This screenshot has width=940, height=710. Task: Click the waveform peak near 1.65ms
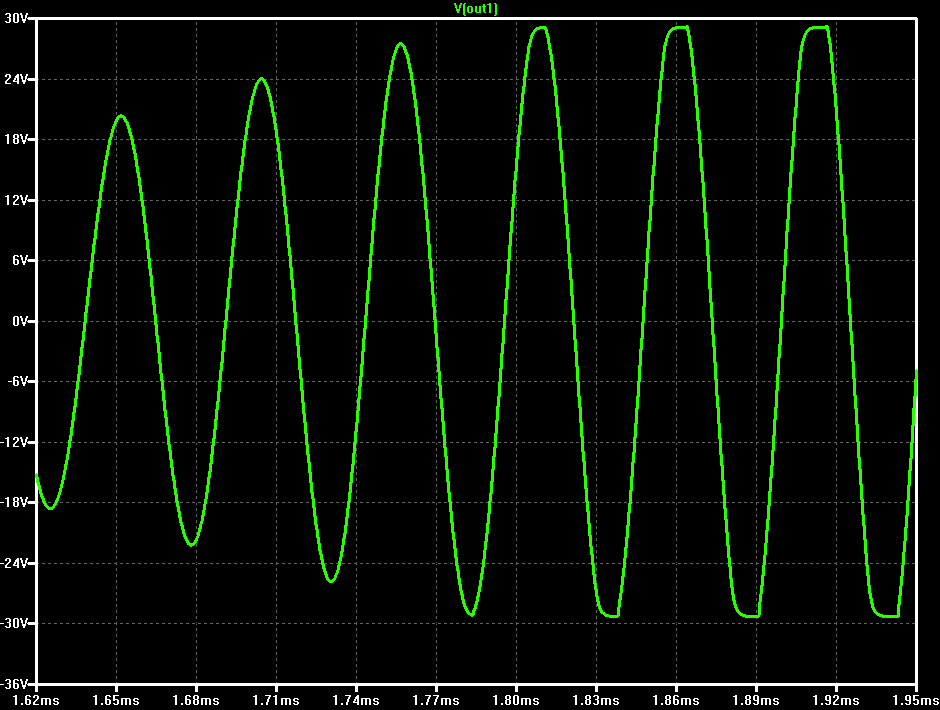pyautogui.click(x=121, y=116)
